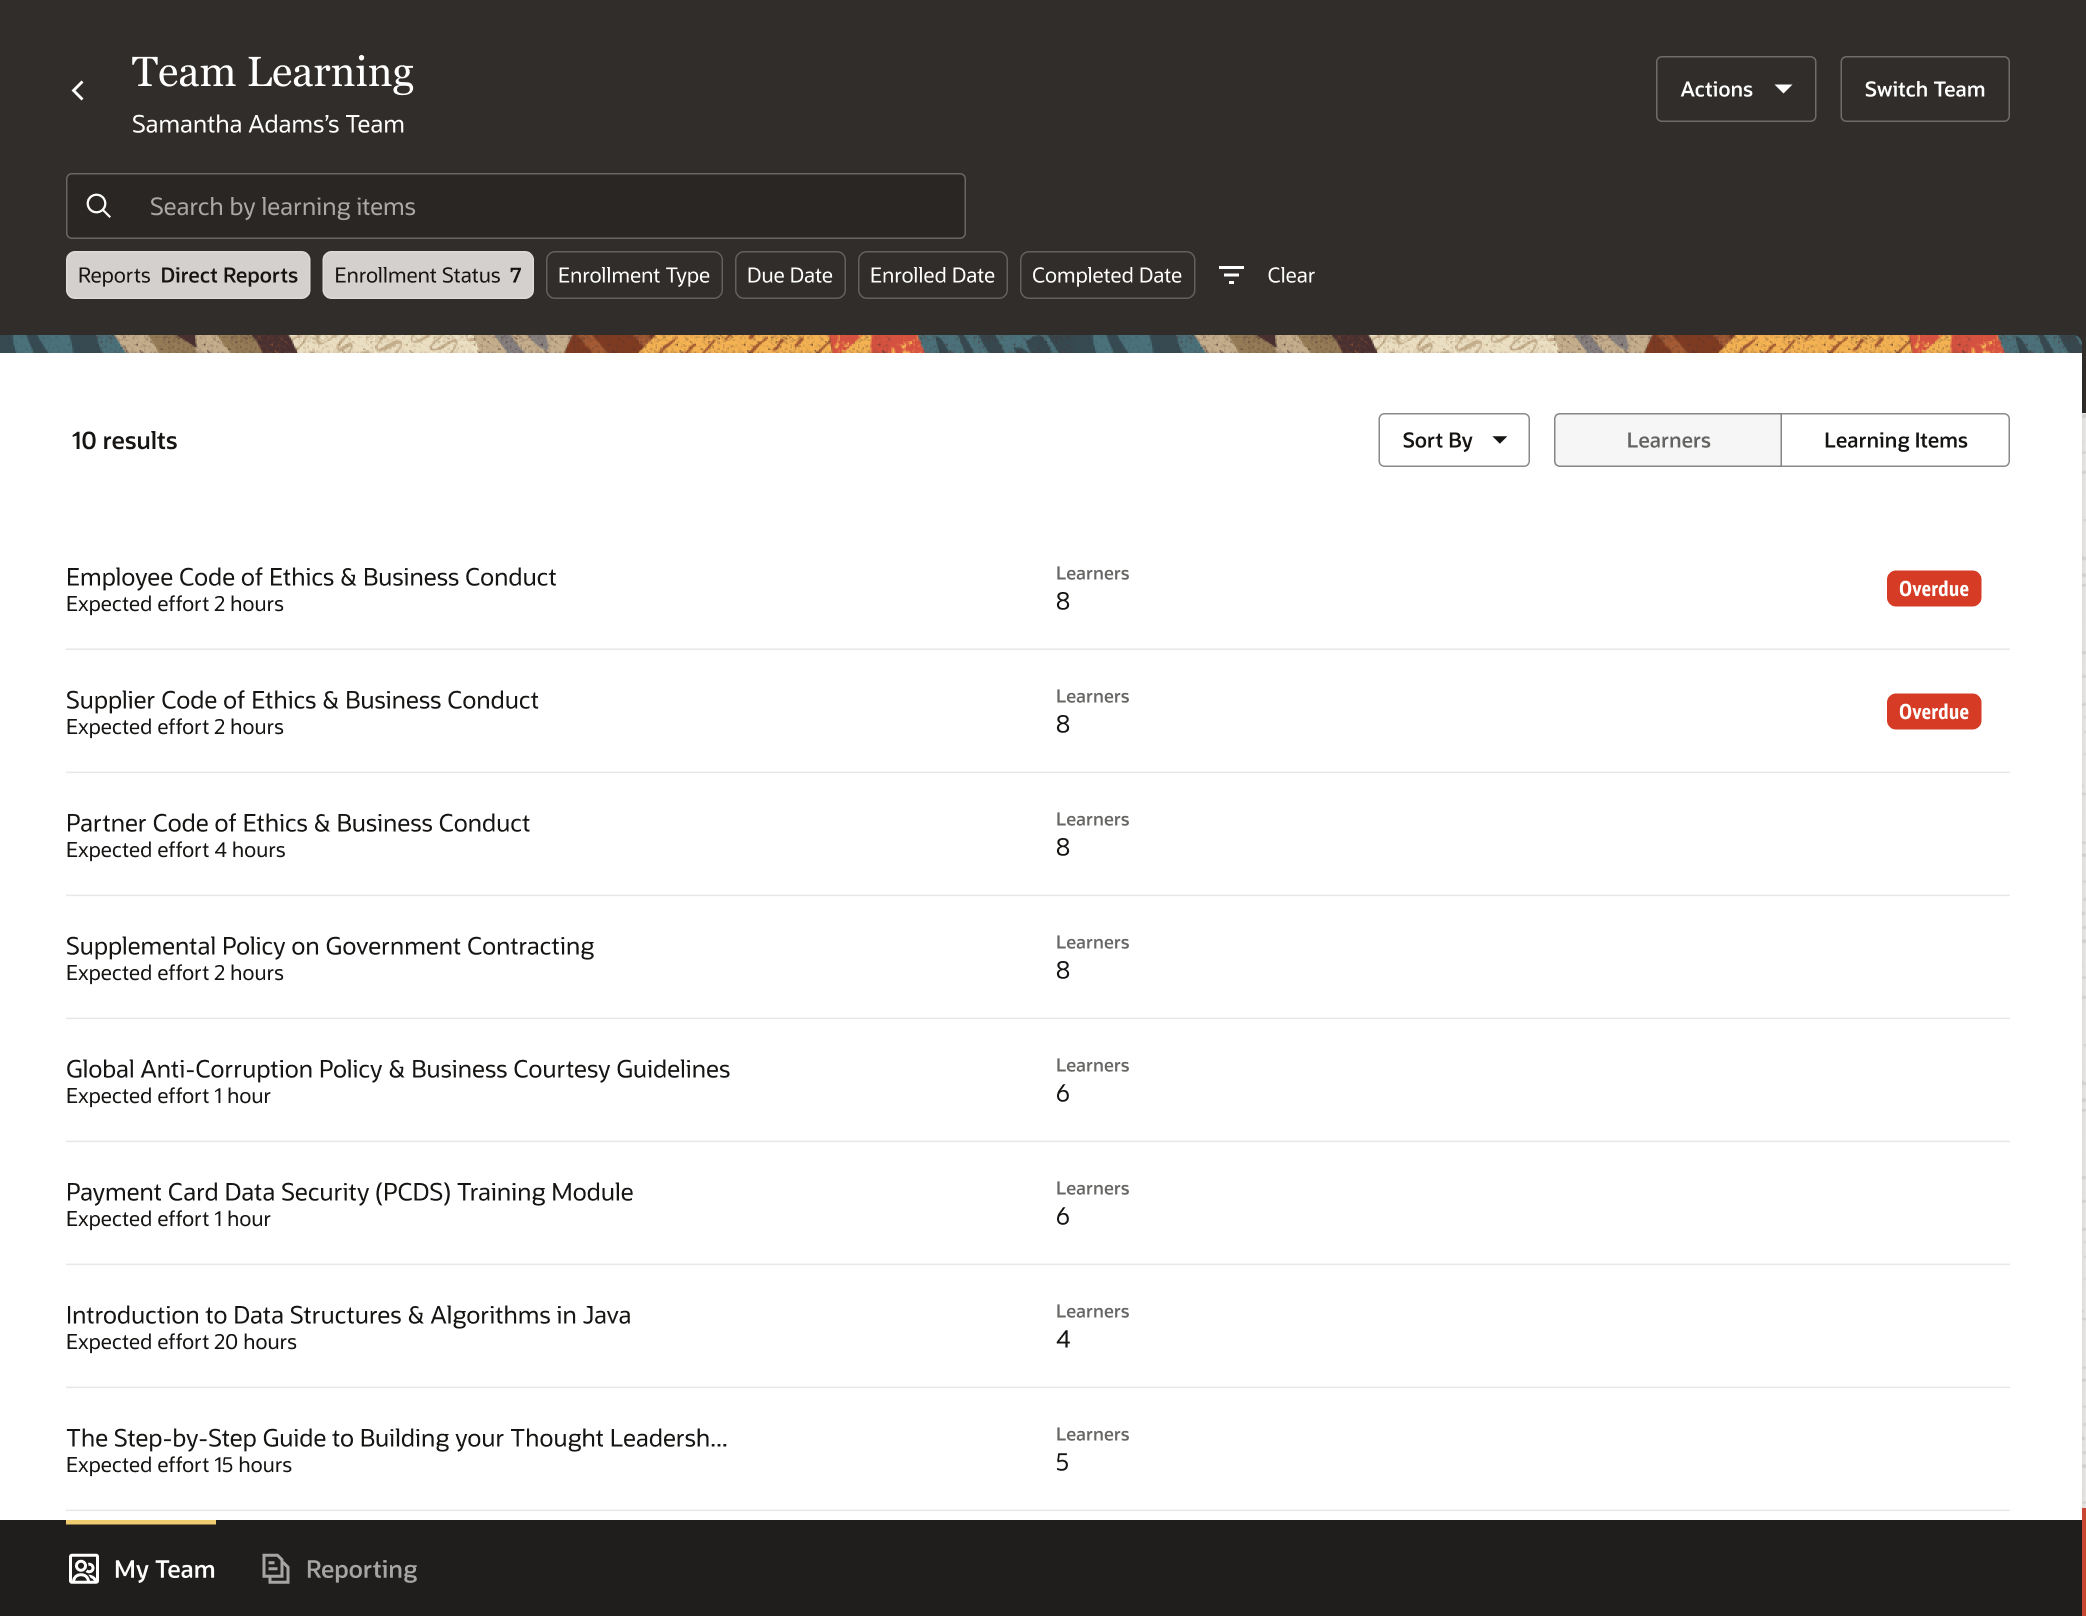Open Partner Code of Ethics item
The height and width of the screenshot is (1616, 2086).
coord(298,823)
